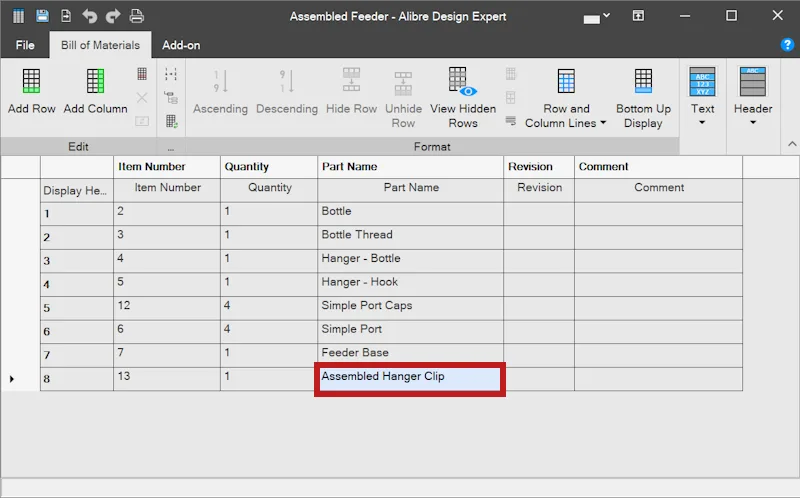The height and width of the screenshot is (498, 800).
Task: Click the undo arrow in title bar
Action: (89, 16)
